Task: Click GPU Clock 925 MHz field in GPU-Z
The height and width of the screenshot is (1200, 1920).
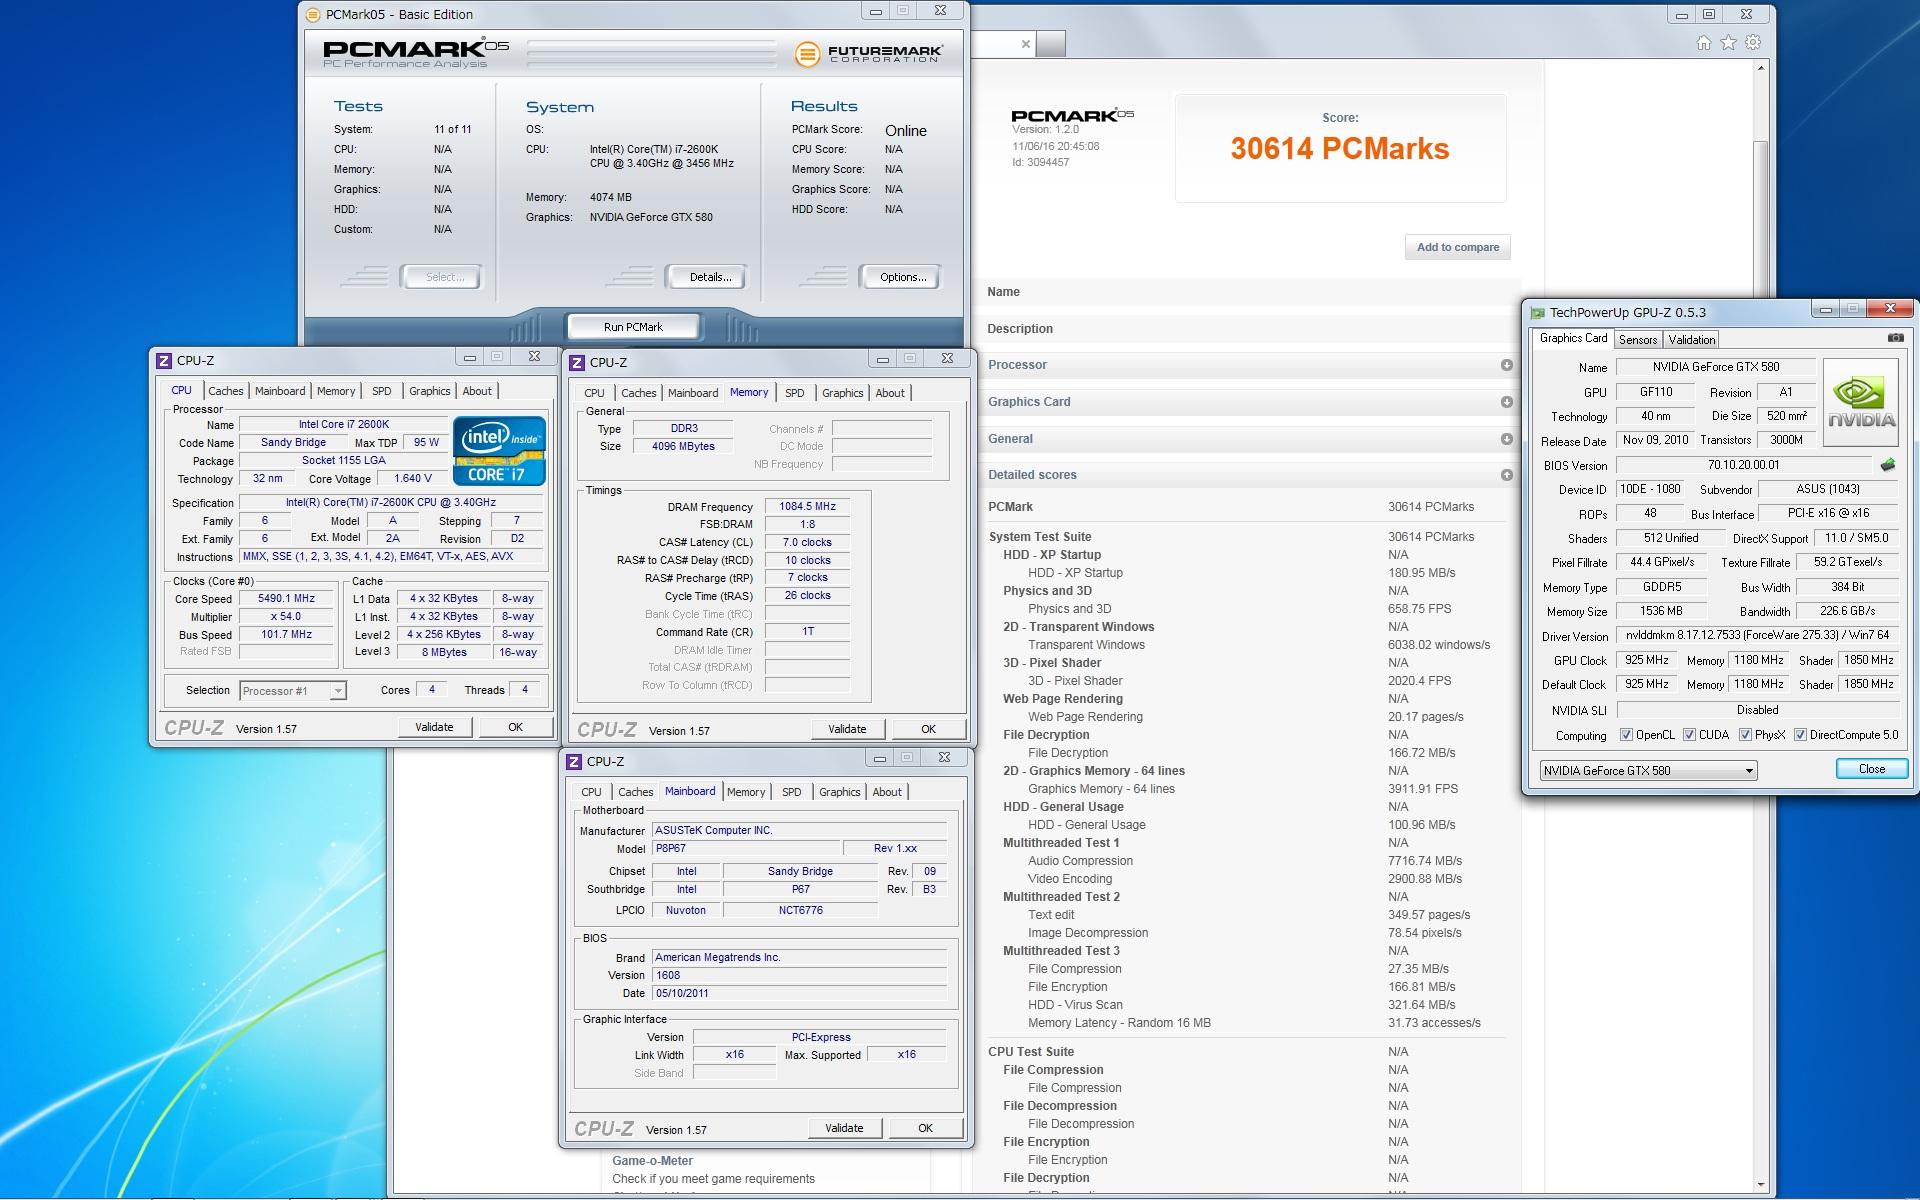Action: point(1646,660)
